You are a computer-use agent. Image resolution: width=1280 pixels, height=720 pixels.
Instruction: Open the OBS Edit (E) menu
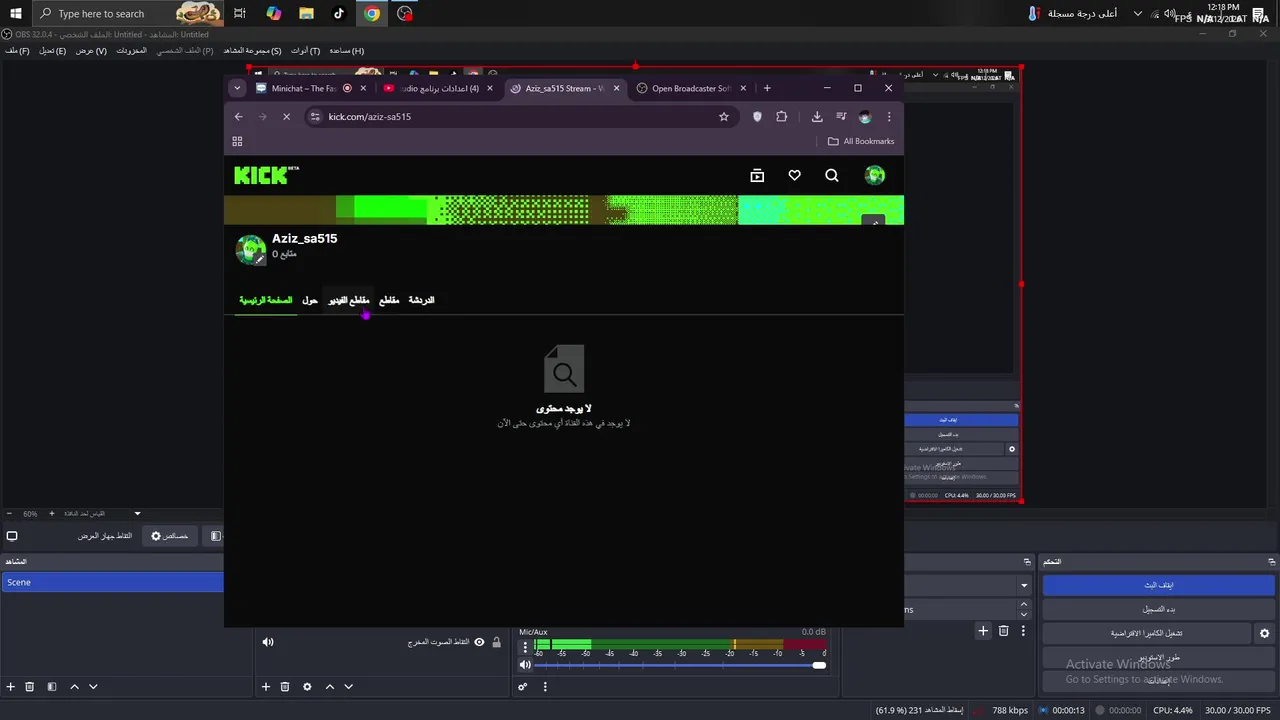[x=53, y=51]
